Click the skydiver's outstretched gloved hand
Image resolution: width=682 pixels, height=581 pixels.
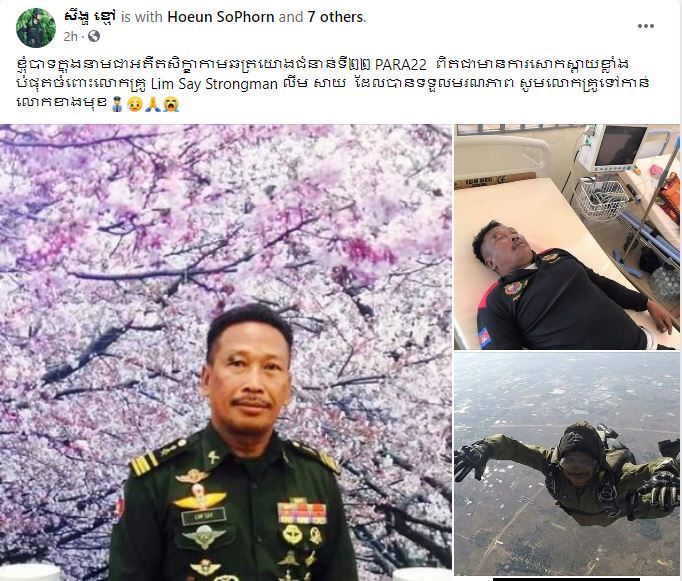pyautogui.click(x=474, y=459)
